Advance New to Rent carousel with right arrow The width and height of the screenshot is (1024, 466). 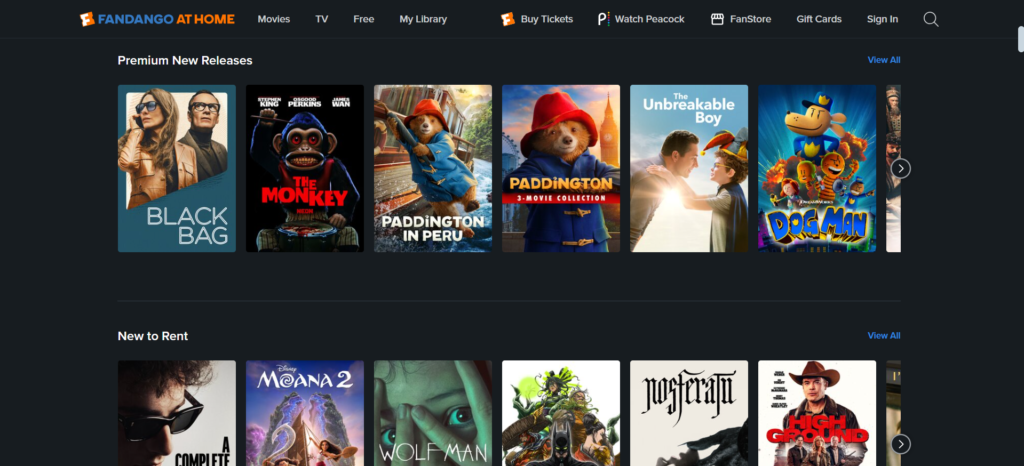pyautogui.click(x=901, y=444)
